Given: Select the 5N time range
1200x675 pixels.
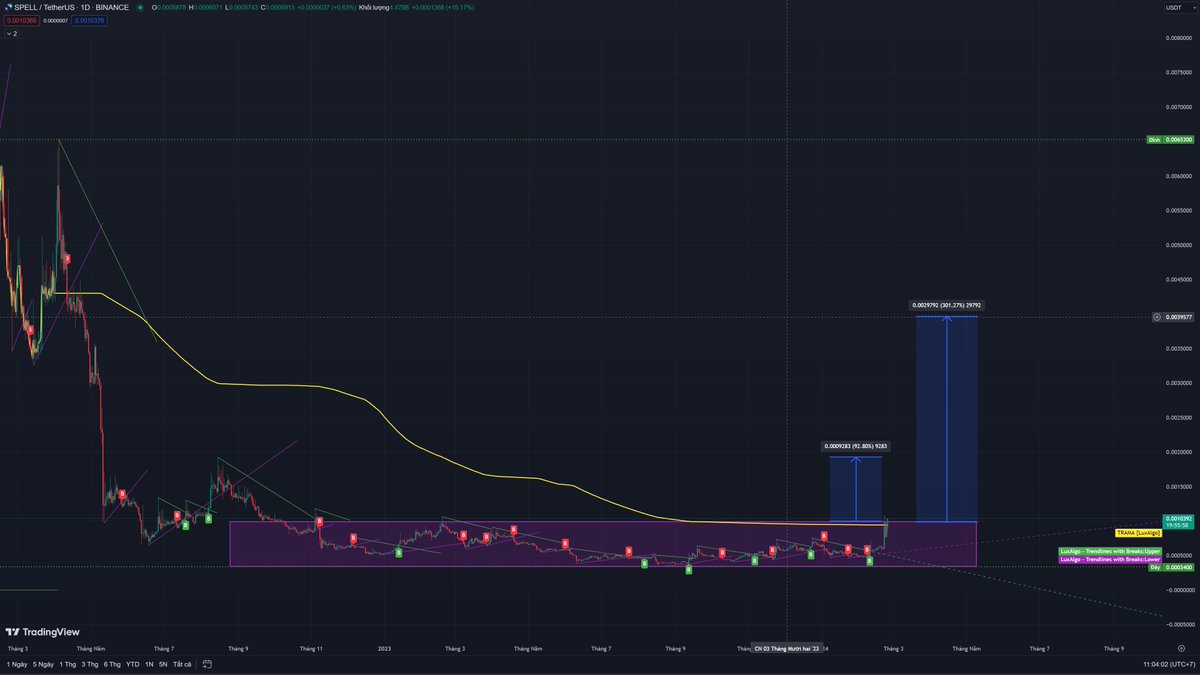Looking at the screenshot, I should click(163, 664).
